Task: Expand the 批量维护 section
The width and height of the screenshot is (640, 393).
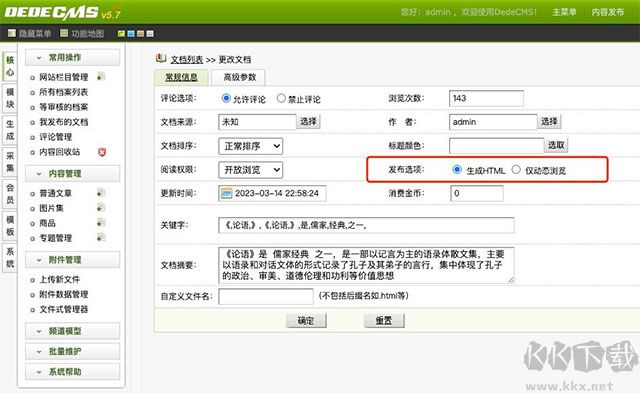Action: (x=73, y=351)
